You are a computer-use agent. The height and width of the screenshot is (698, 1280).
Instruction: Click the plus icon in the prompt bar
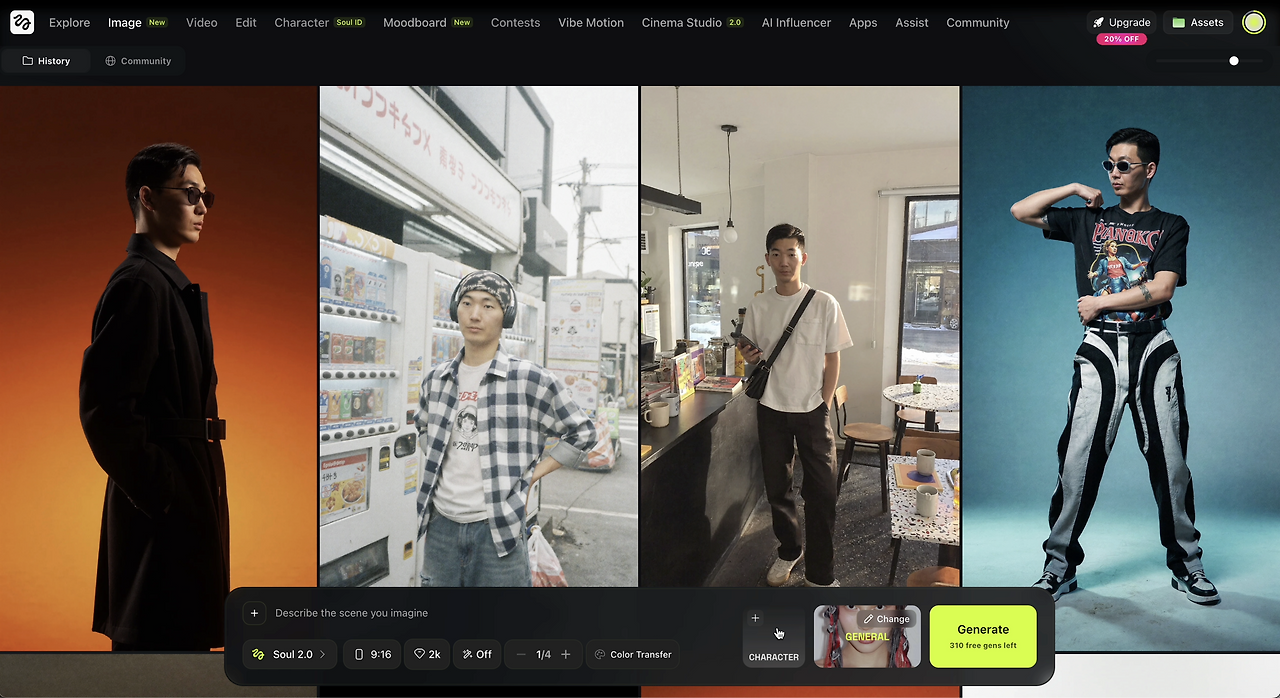254,613
